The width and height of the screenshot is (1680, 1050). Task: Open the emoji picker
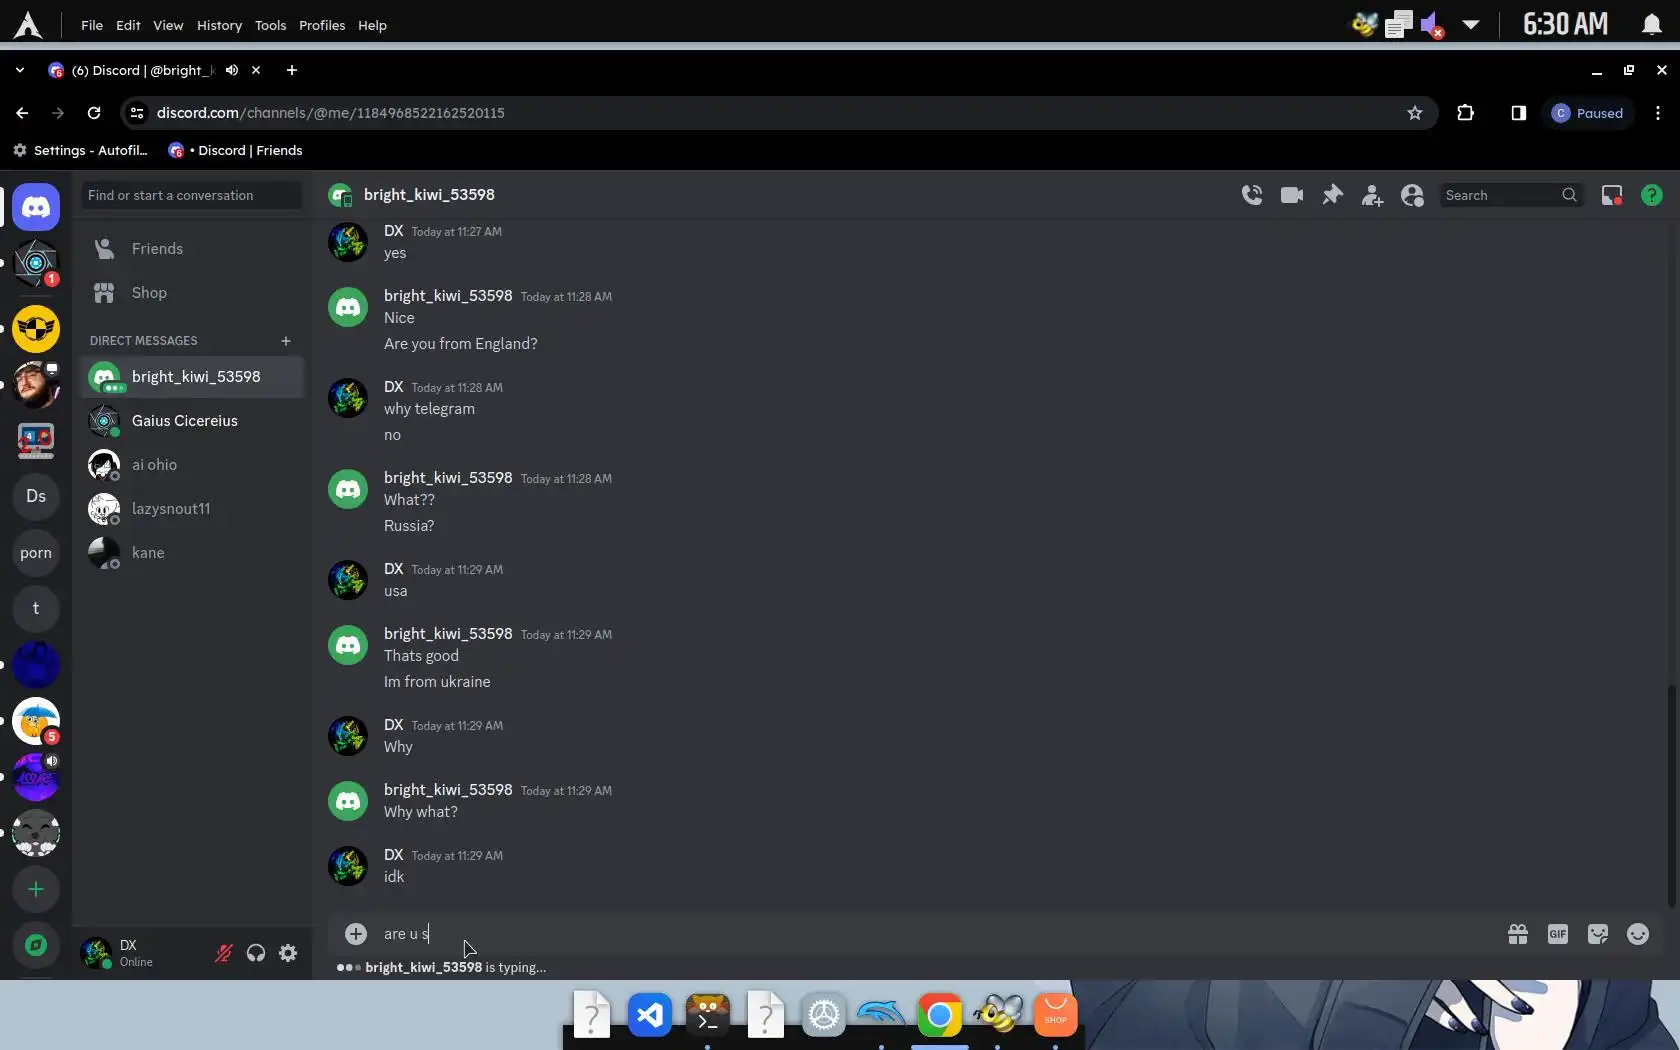click(1638, 934)
